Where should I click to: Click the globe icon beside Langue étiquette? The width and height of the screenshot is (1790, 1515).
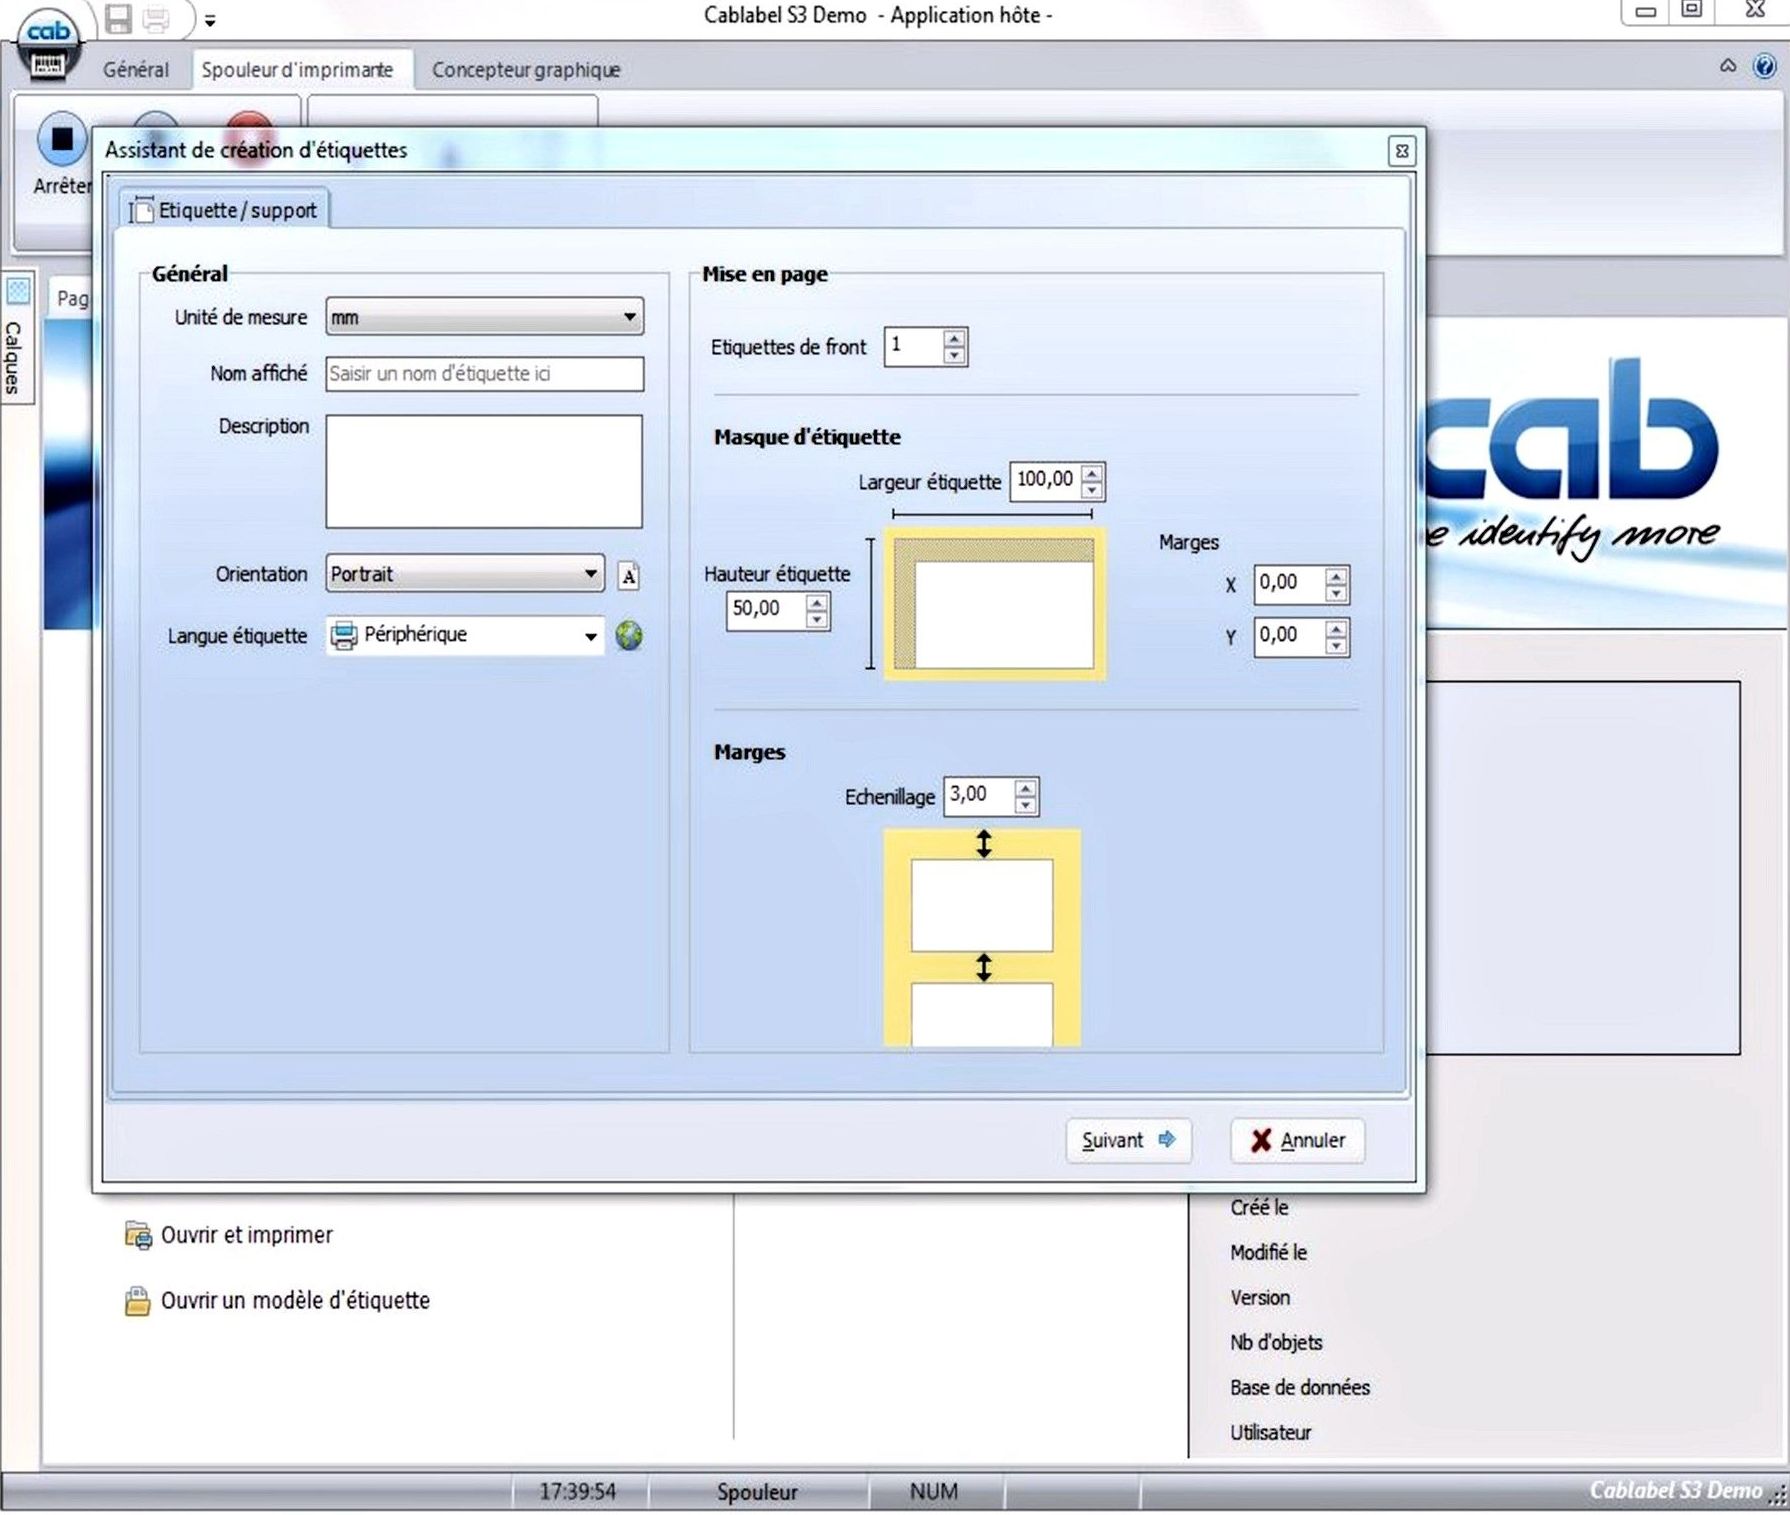tap(629, 635)
